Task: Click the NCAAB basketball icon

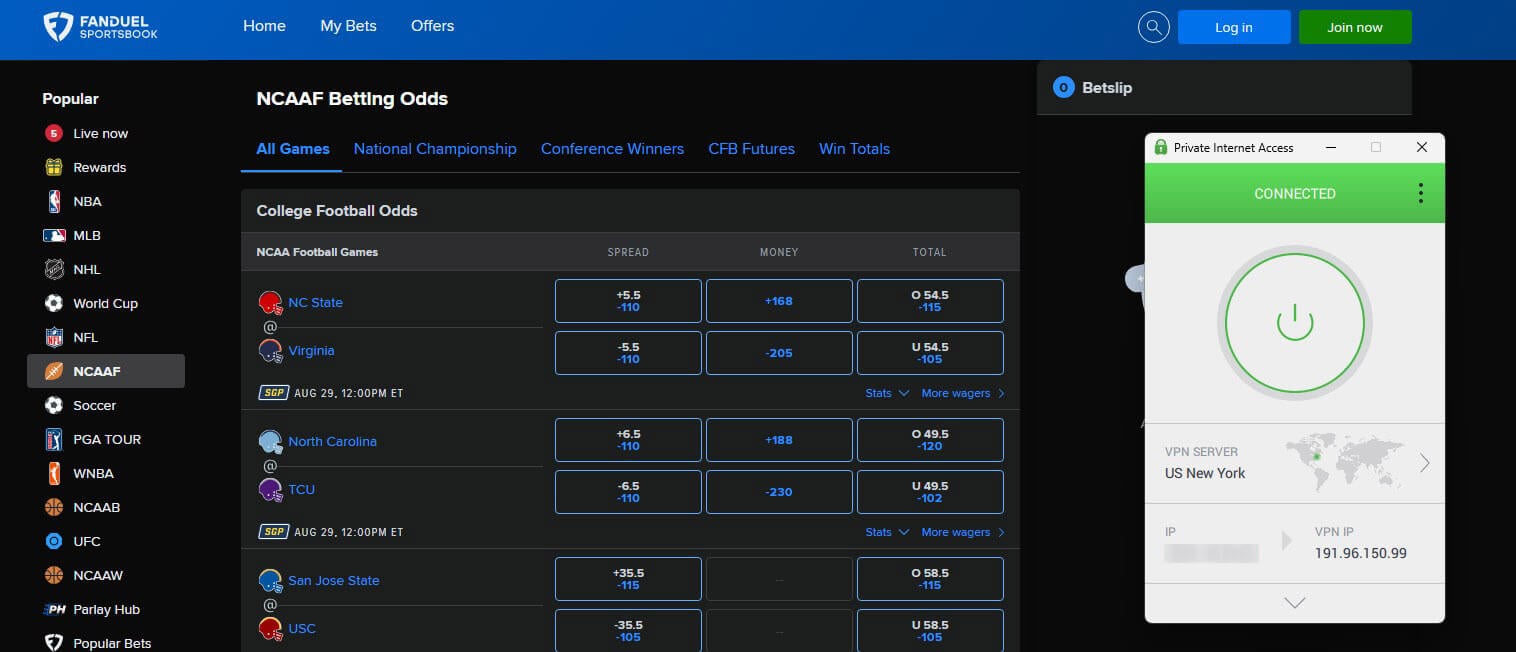Action: [54, 507]
